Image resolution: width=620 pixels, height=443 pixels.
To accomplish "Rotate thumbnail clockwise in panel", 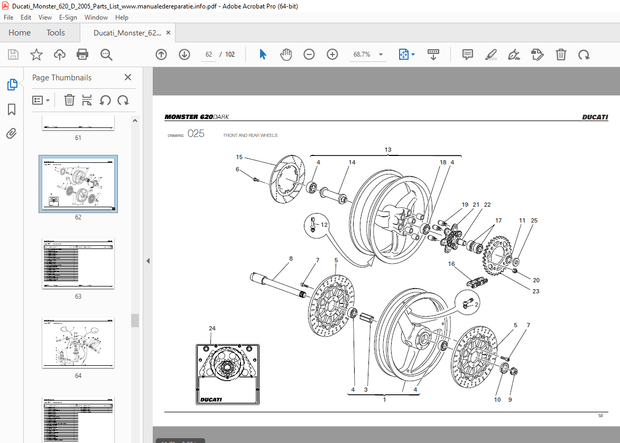I will click(123, 100).
